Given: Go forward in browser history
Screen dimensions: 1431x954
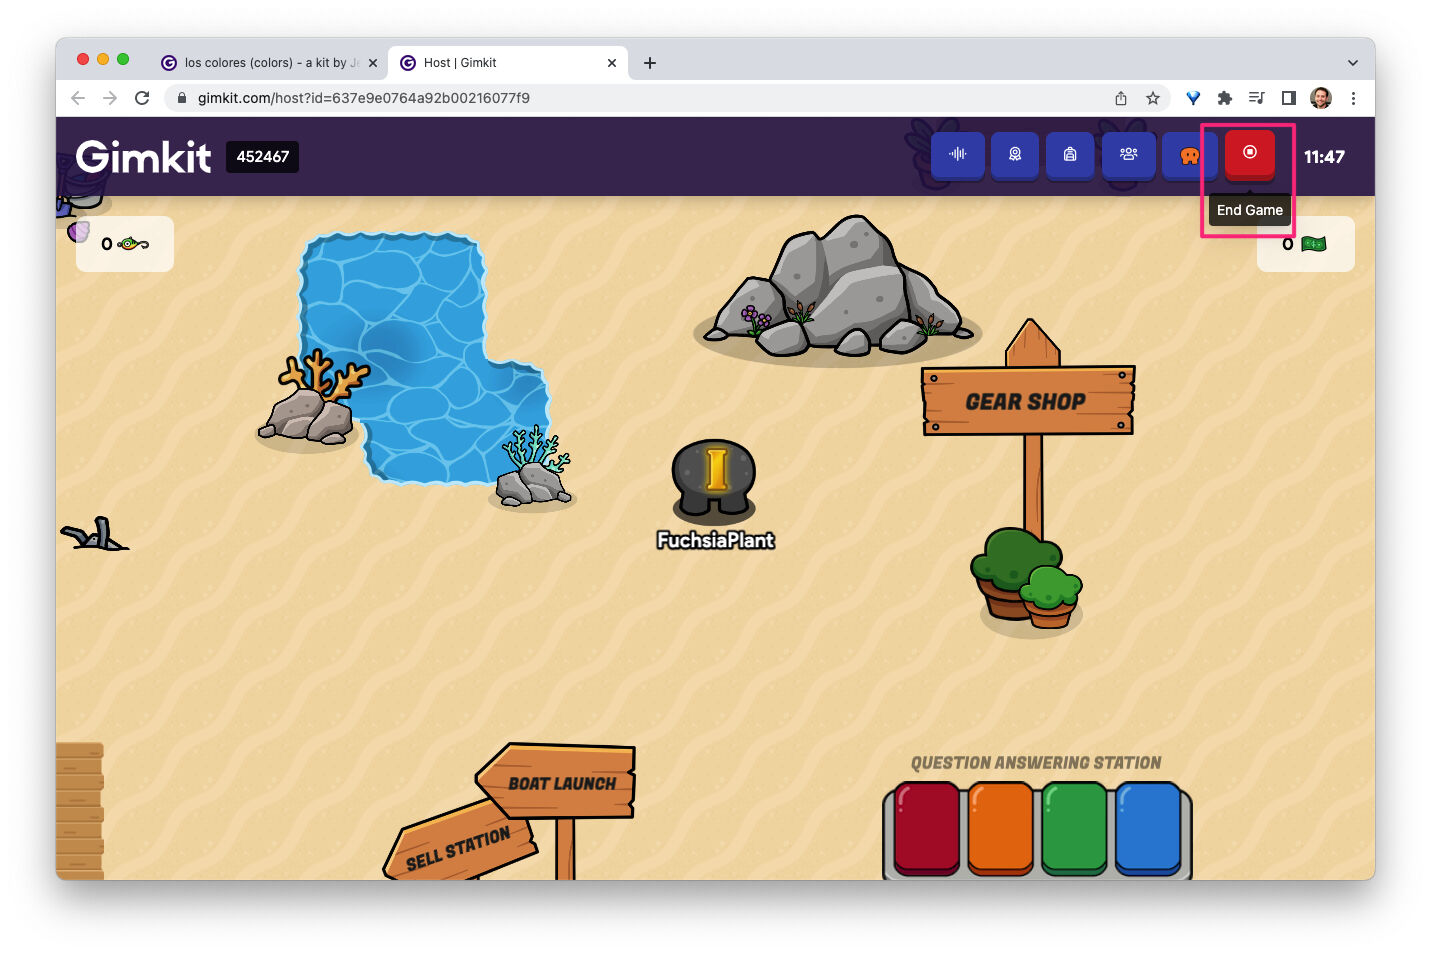Looking at the screenshot, I should 110,98.
